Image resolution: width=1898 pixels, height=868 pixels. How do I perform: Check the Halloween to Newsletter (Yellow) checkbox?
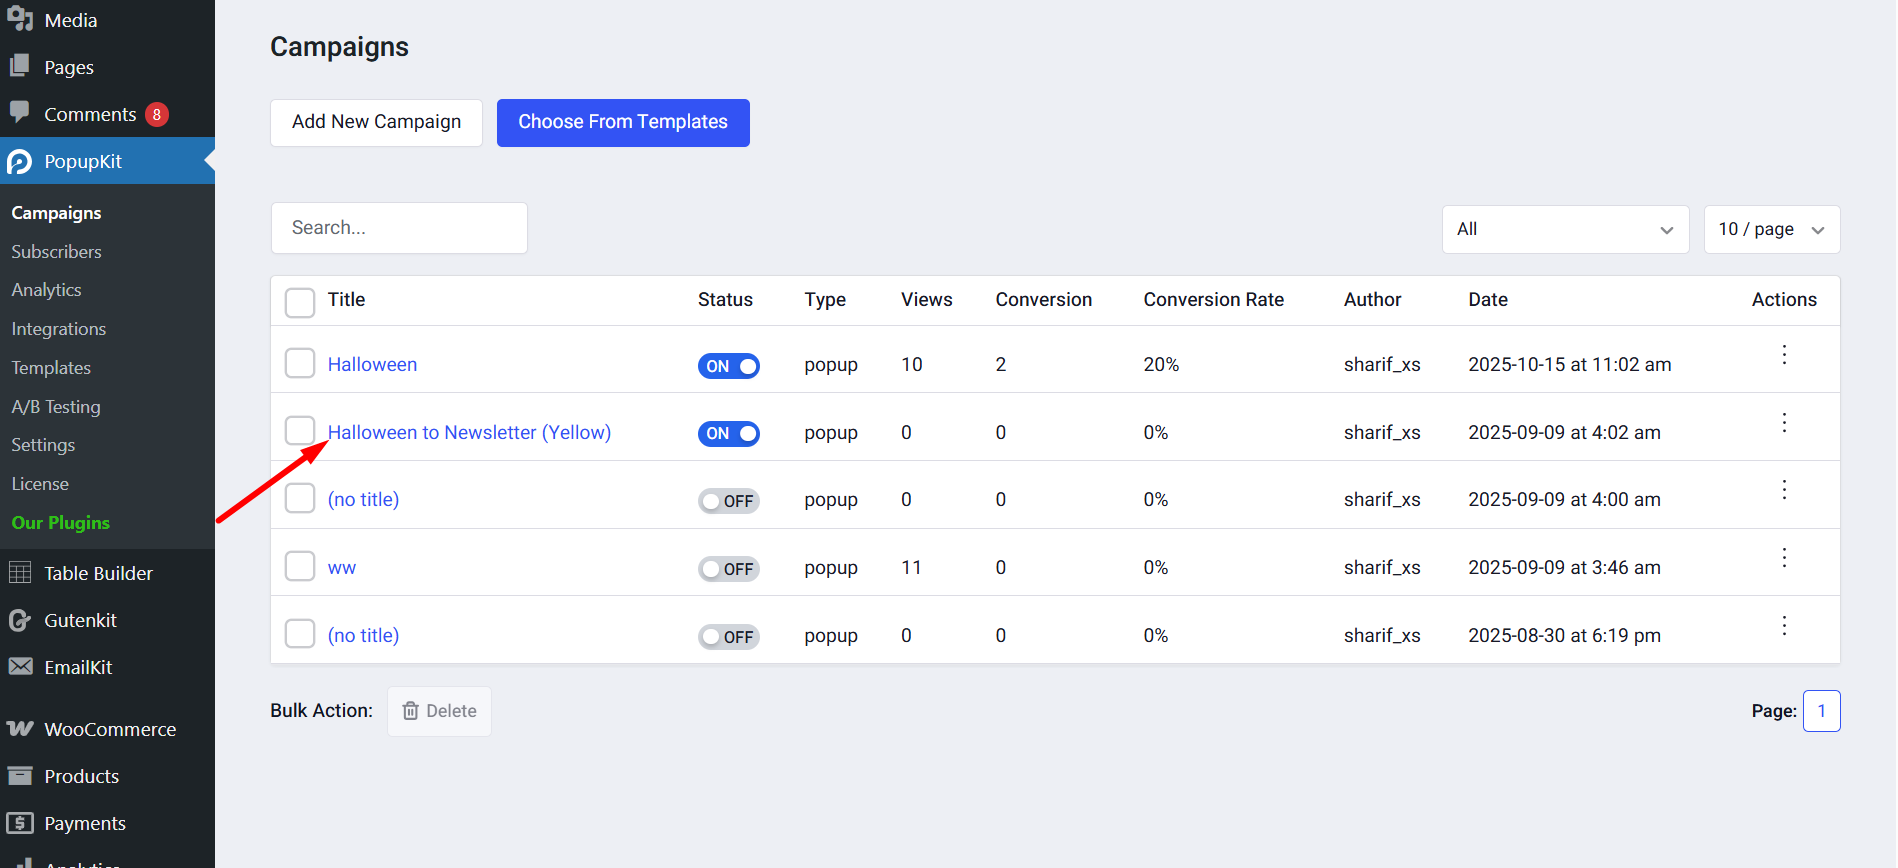[300, 431]
